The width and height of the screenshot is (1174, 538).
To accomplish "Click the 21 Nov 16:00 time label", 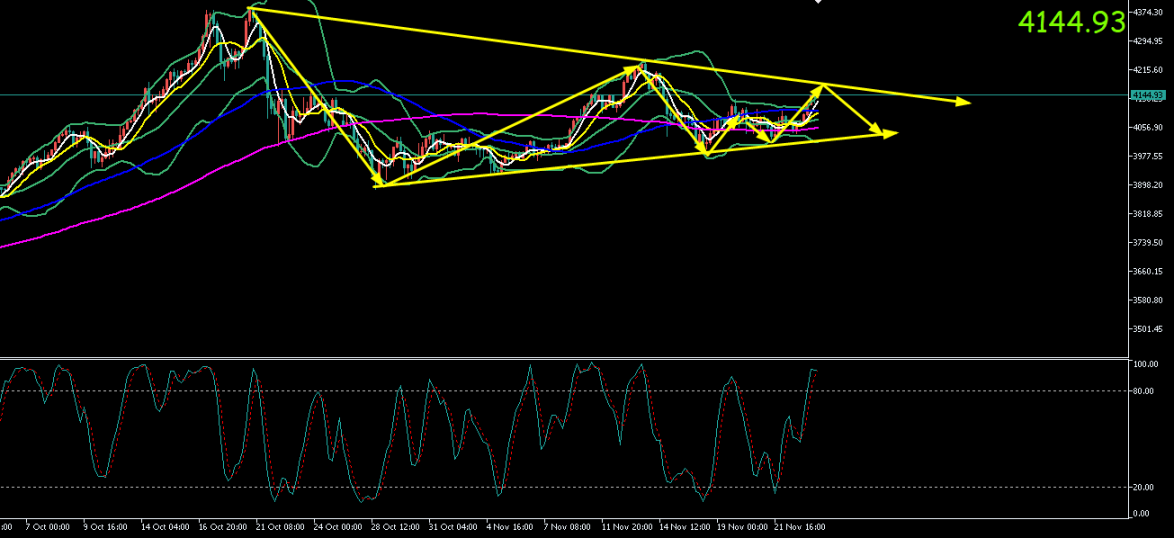I will tap(799, 526).
